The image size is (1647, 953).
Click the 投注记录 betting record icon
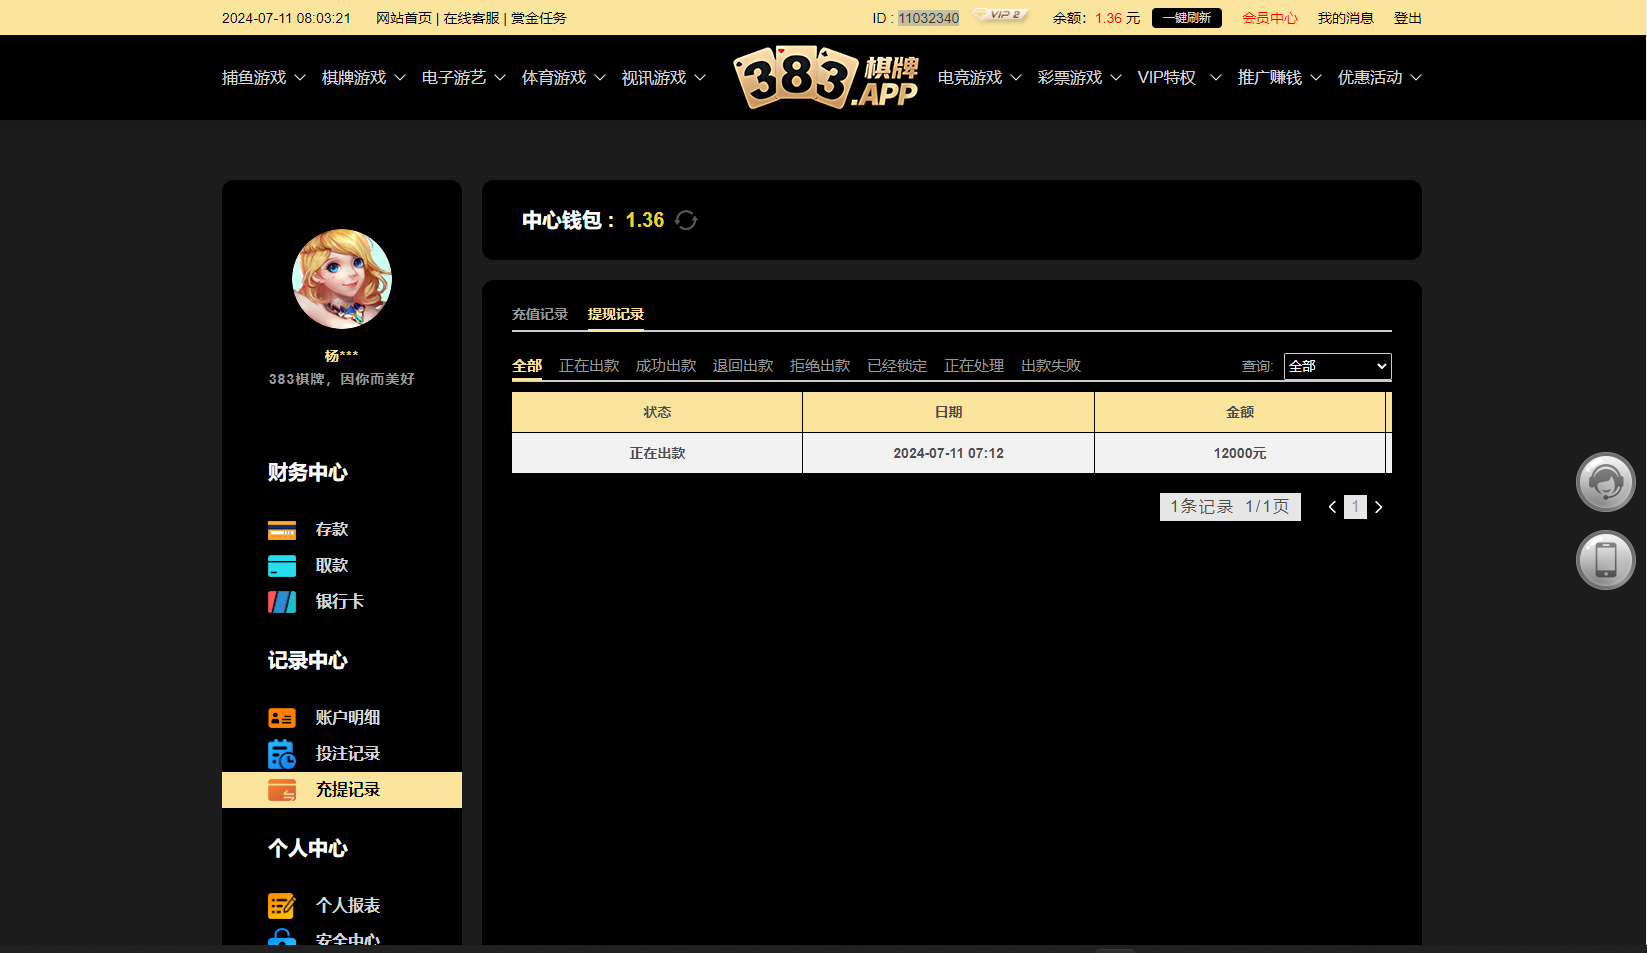pyautogui.click(x=282, y=754)
